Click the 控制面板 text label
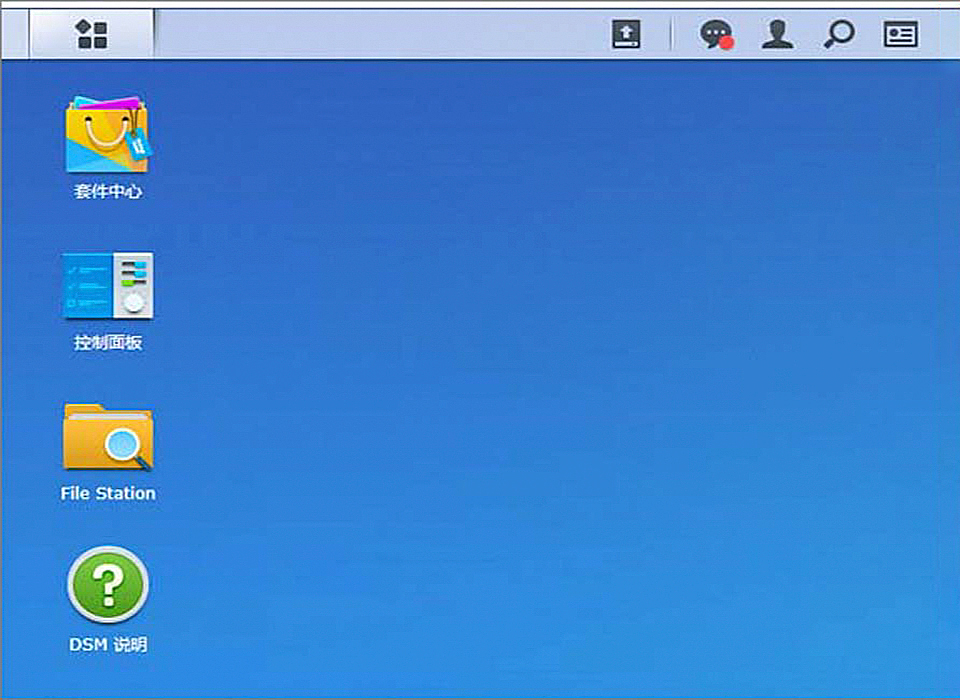This screenshot has height=700, width=960. click(x=108, y=342)
